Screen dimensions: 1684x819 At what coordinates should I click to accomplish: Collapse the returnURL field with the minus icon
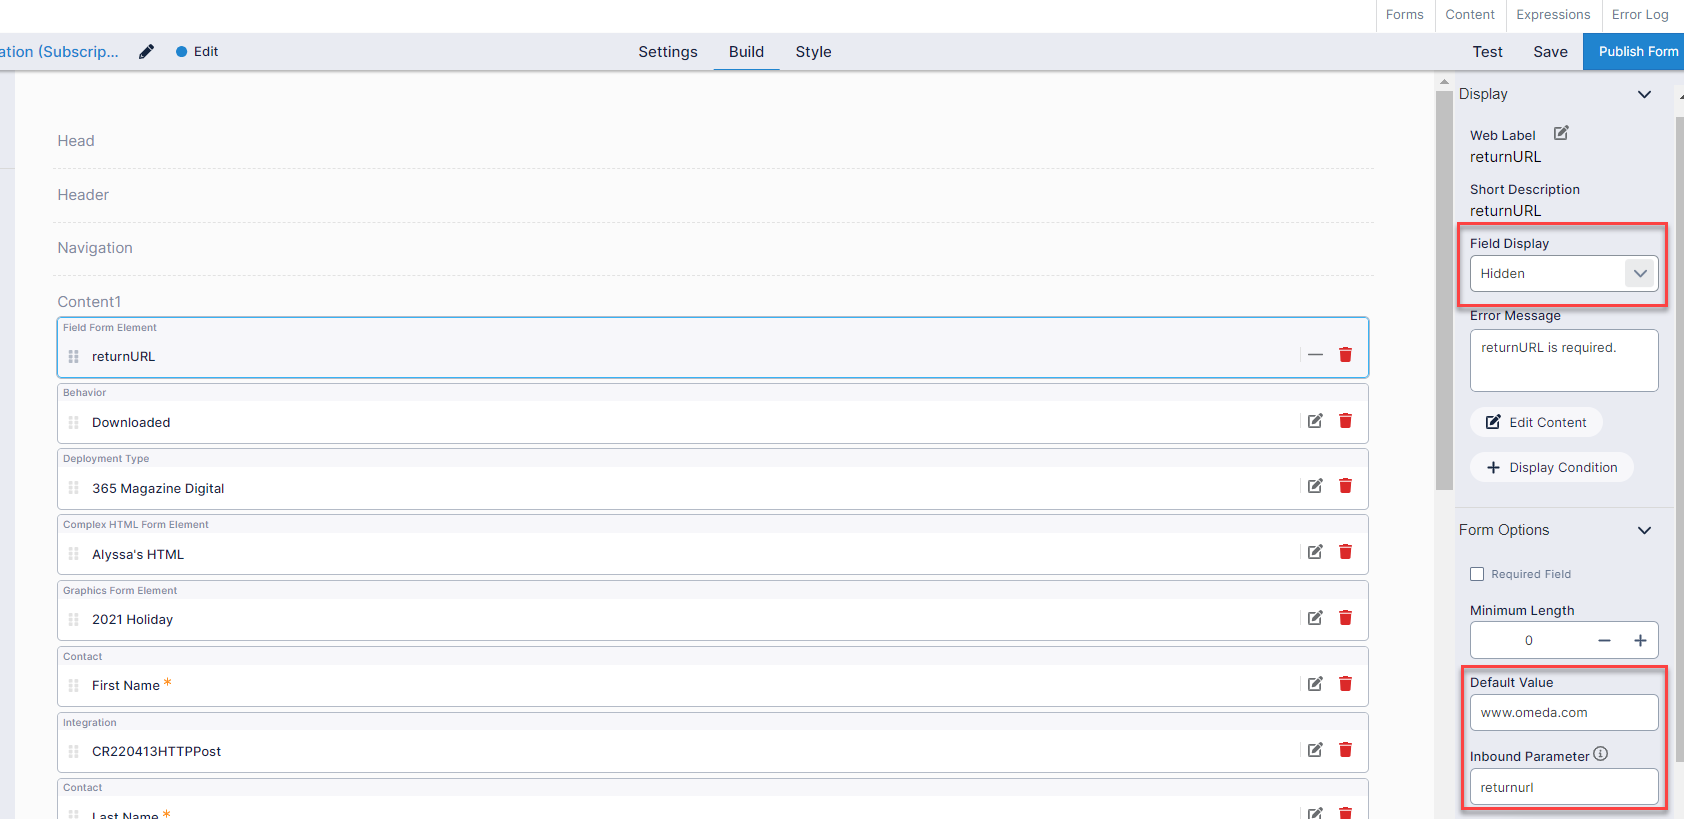tap(1315, 355)
